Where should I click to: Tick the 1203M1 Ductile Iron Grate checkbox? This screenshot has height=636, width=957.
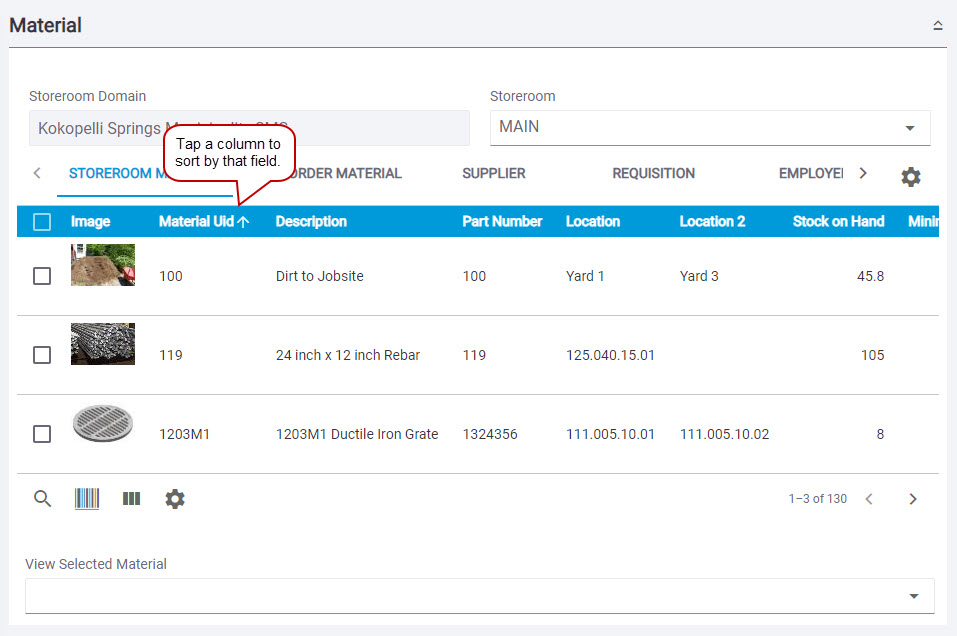click(x=42, y=434)
